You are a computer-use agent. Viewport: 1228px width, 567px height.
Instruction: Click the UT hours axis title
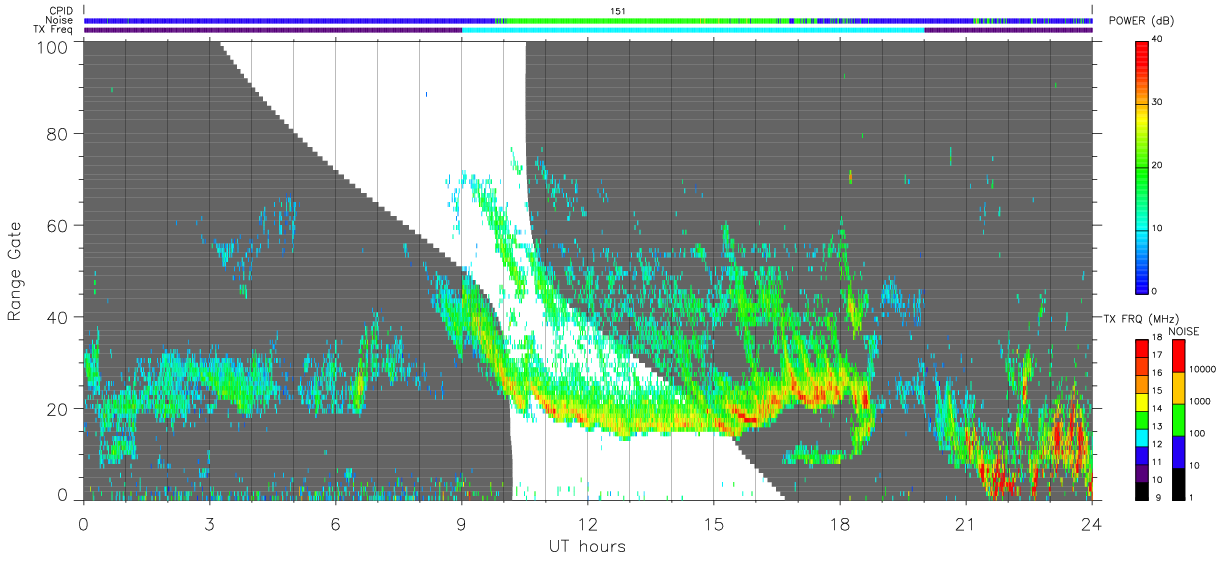point(586,546)
